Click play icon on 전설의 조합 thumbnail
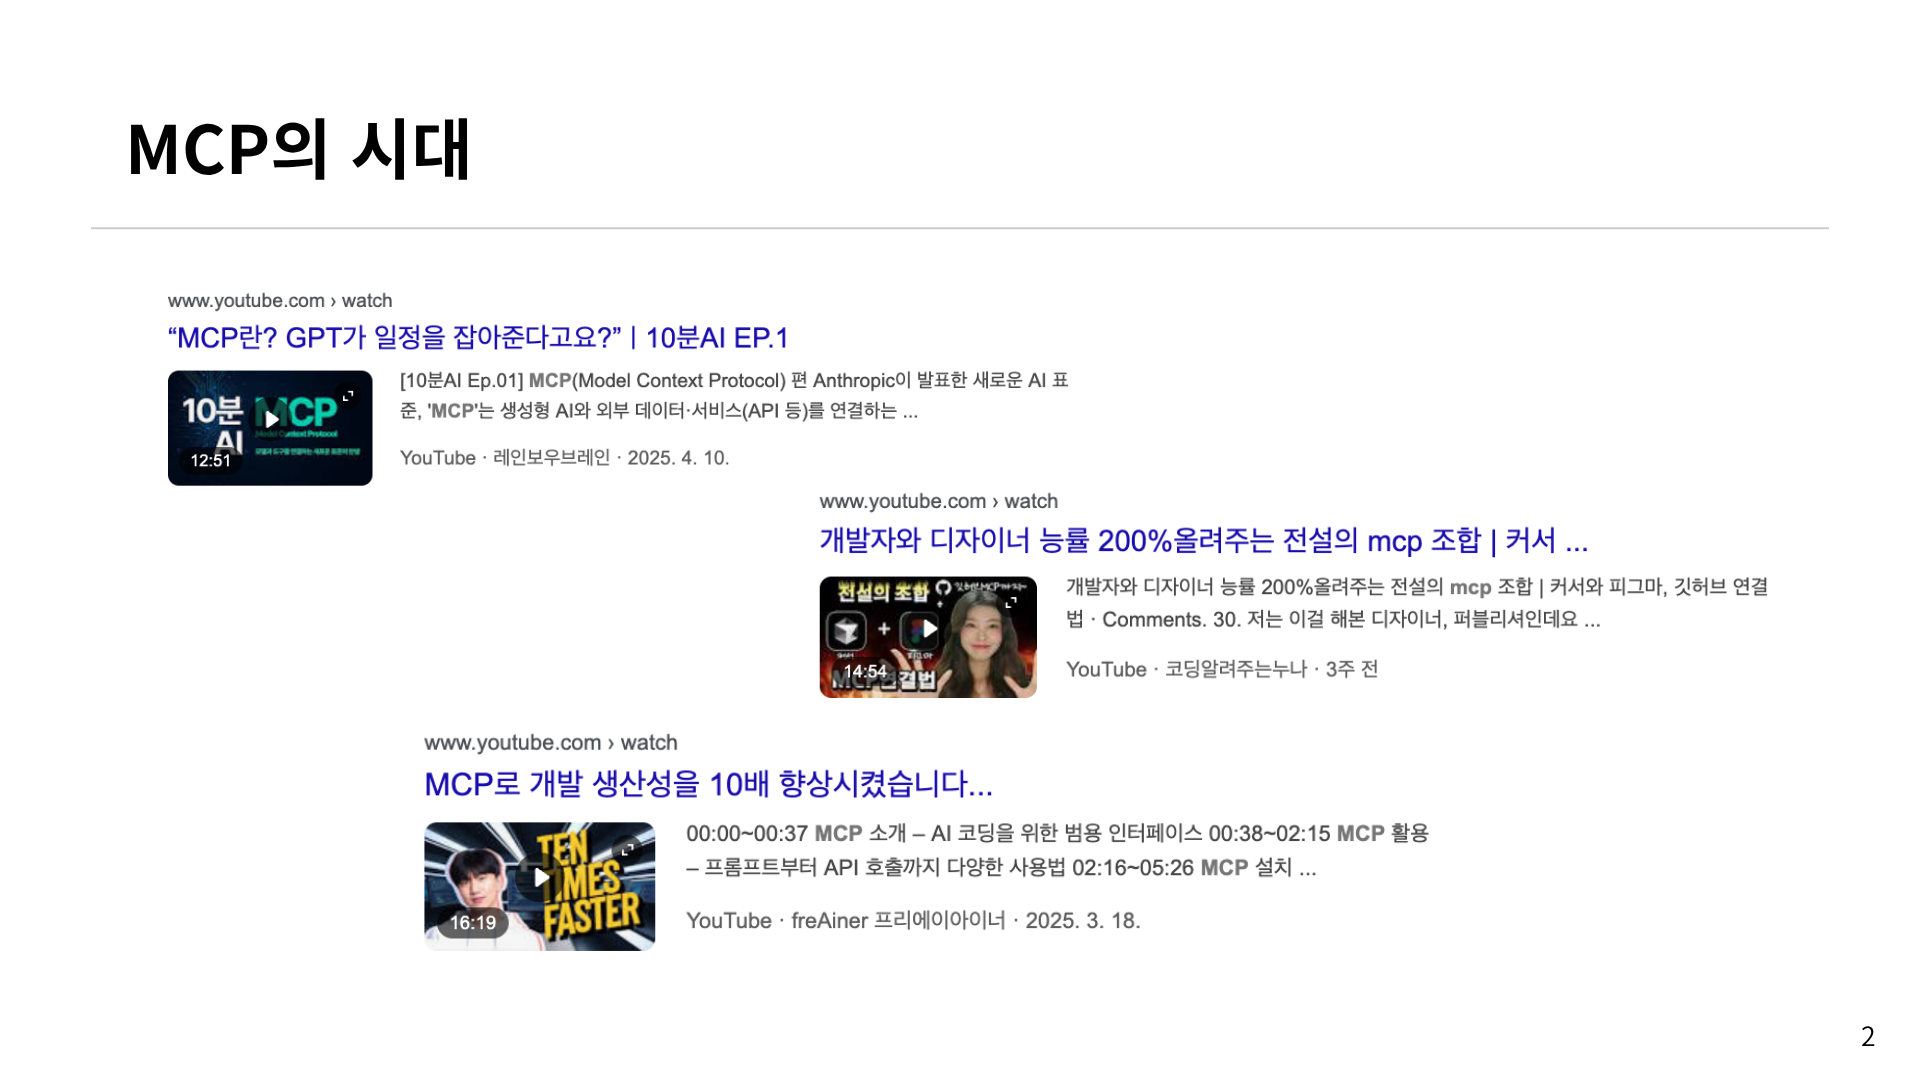 [929, 629]
